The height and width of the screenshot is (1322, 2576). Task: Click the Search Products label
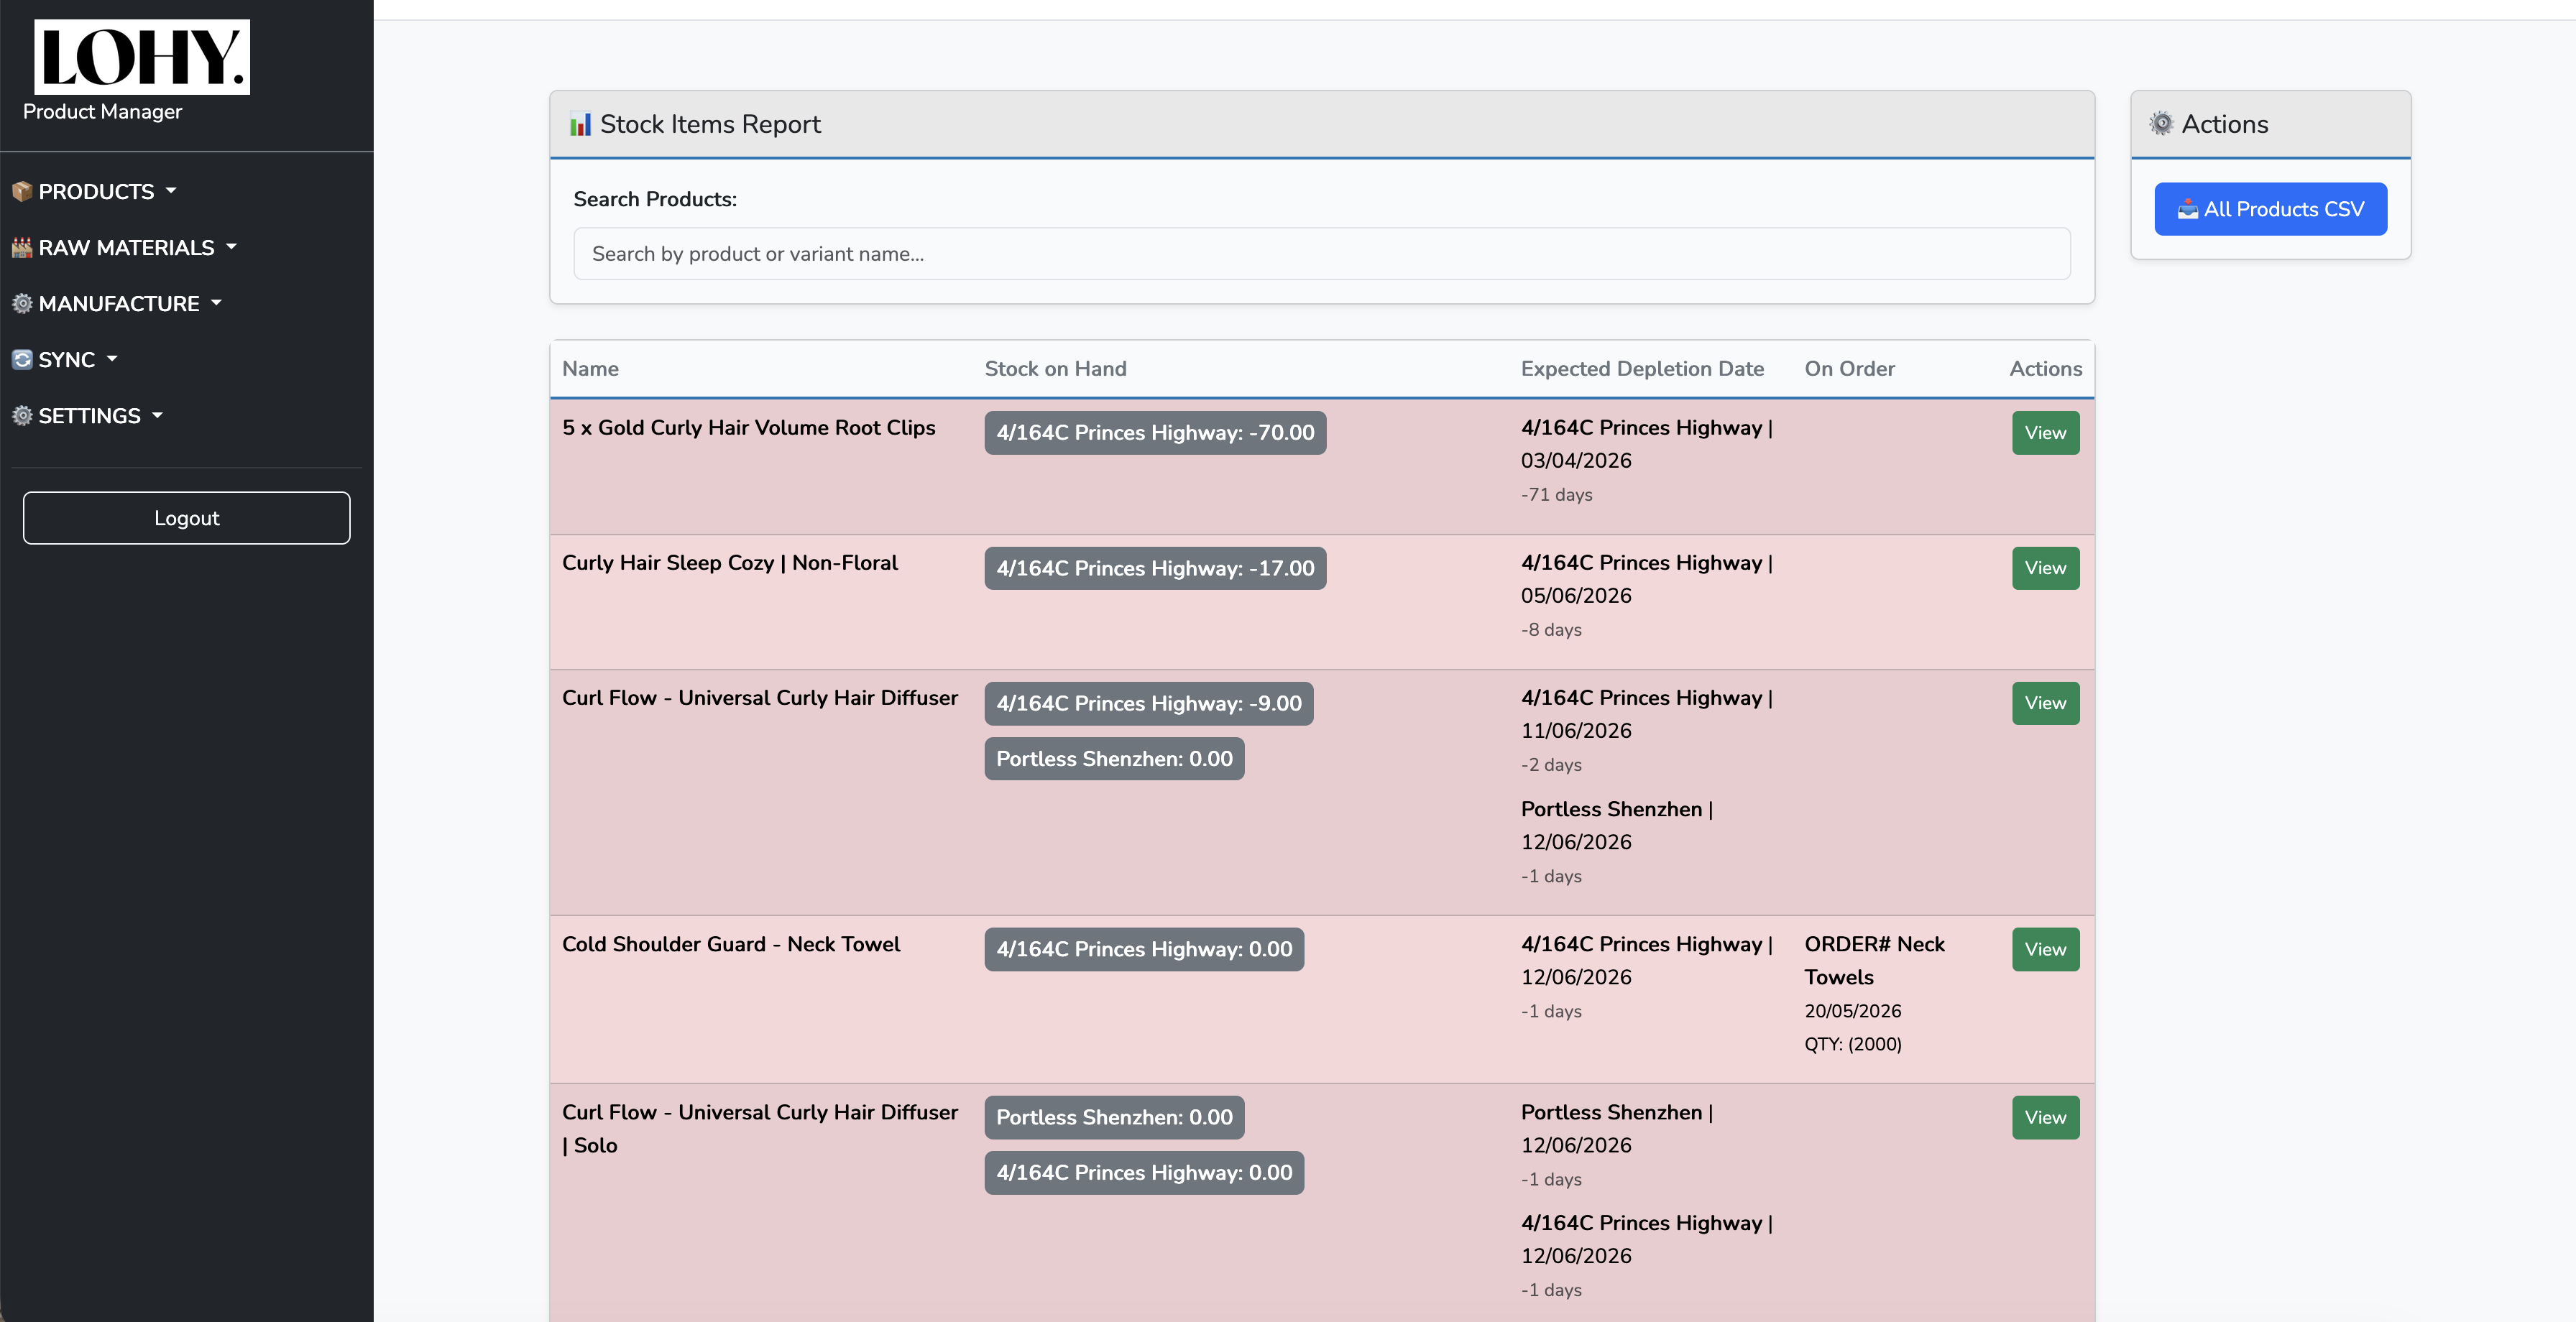tap(655, 199)
